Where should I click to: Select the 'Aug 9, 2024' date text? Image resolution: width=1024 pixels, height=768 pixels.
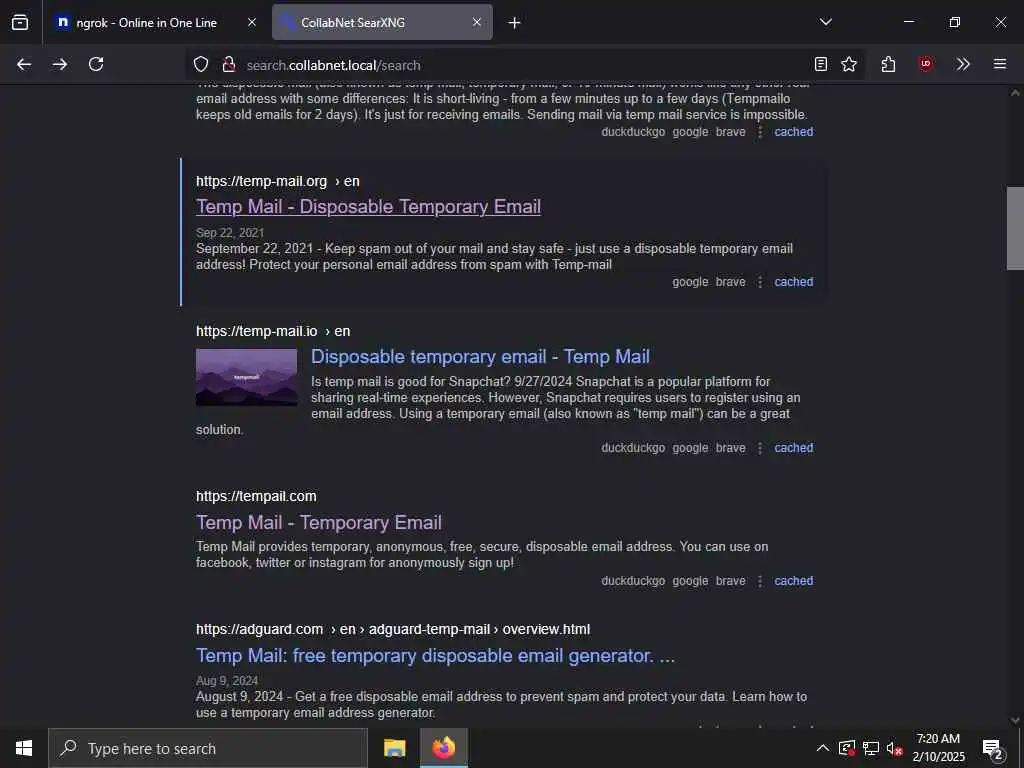[227, 680]
